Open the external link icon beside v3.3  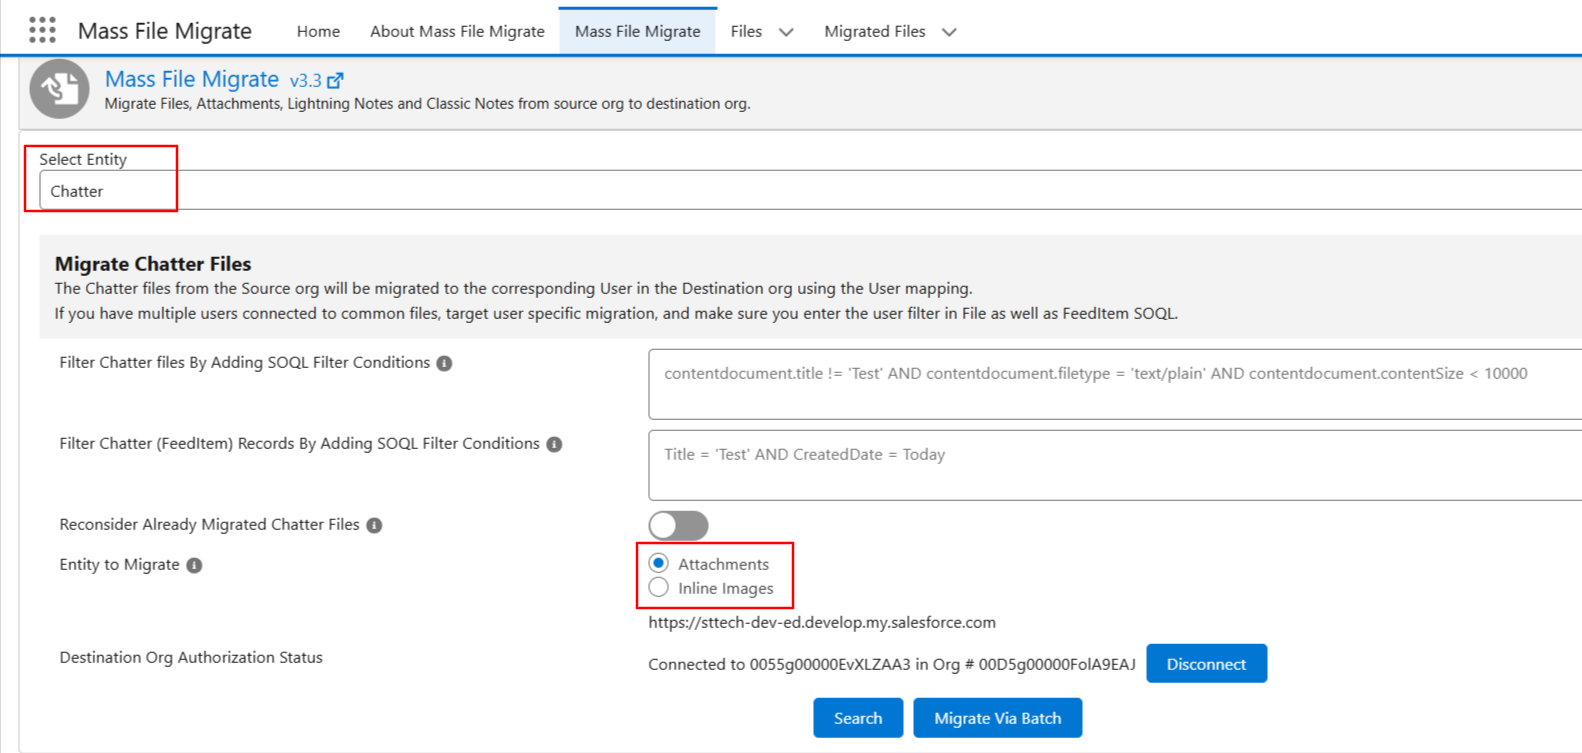point(335,81)
